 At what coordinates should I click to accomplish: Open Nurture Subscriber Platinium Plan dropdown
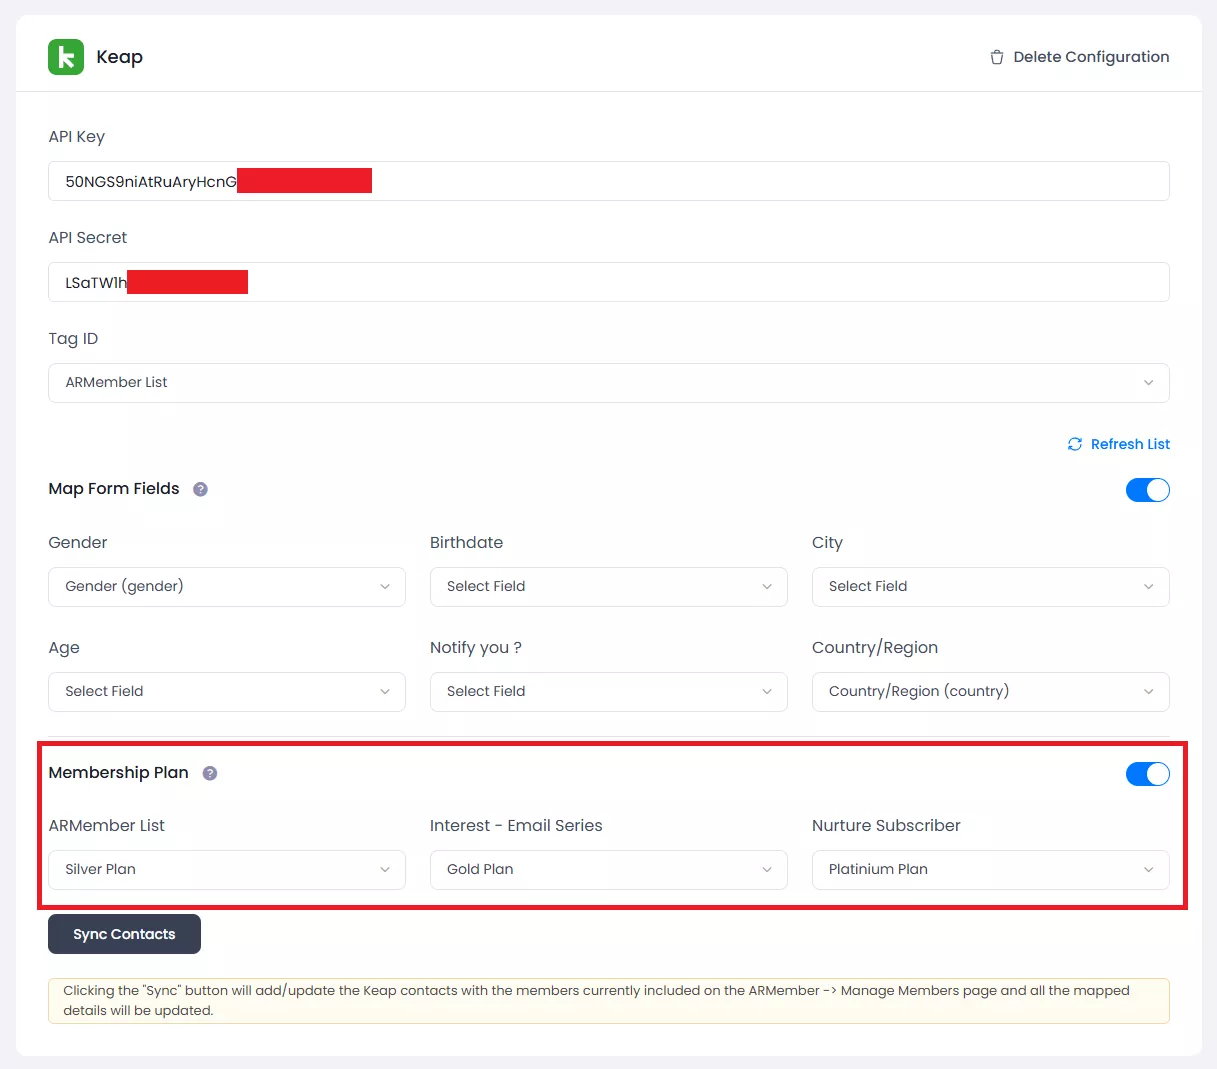pos(990,870)
